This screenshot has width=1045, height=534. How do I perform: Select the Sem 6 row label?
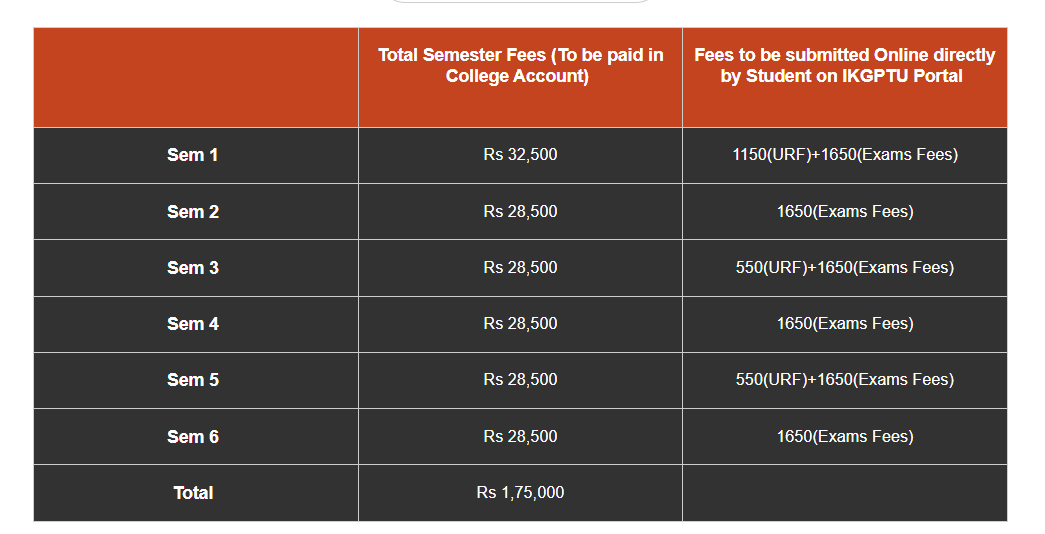click(x=193, y=437)
